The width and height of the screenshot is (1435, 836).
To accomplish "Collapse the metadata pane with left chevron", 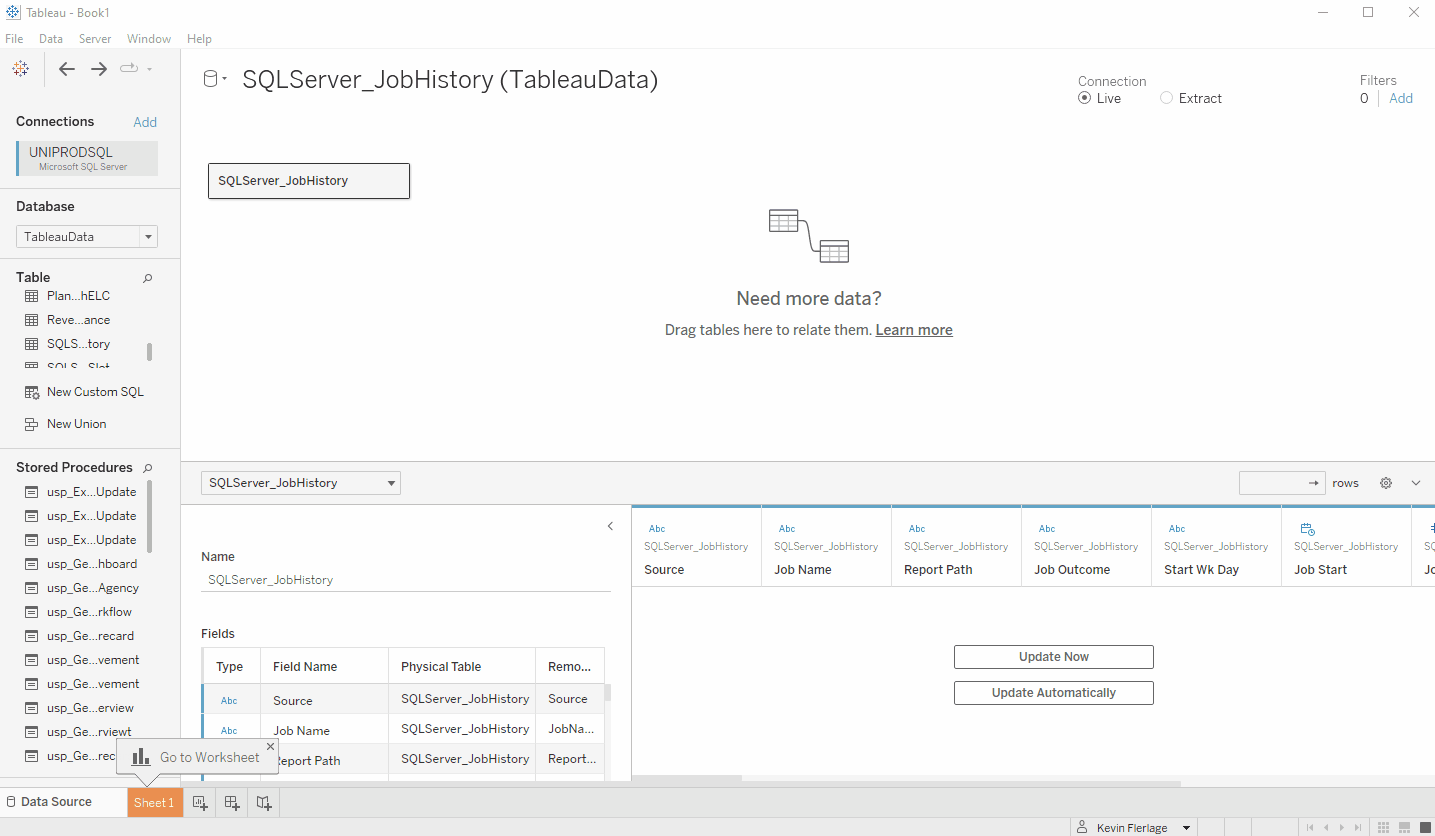I will (610, 526).
